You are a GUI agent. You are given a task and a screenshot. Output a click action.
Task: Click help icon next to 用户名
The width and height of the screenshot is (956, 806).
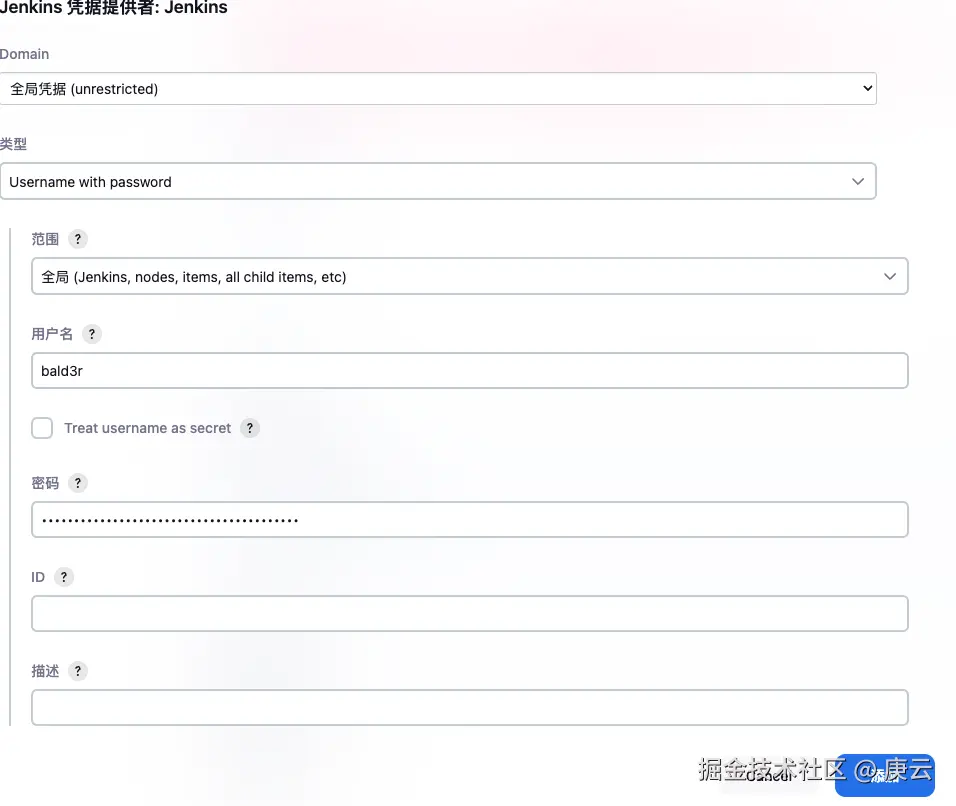pyautogui.click(x=91, y=334)
